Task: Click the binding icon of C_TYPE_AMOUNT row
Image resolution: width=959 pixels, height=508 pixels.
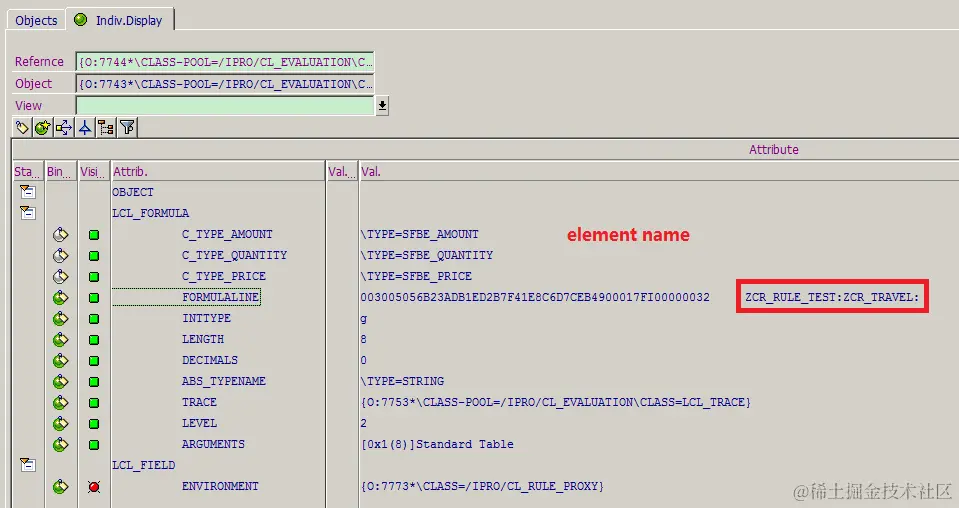Action: tap(60, 234)
